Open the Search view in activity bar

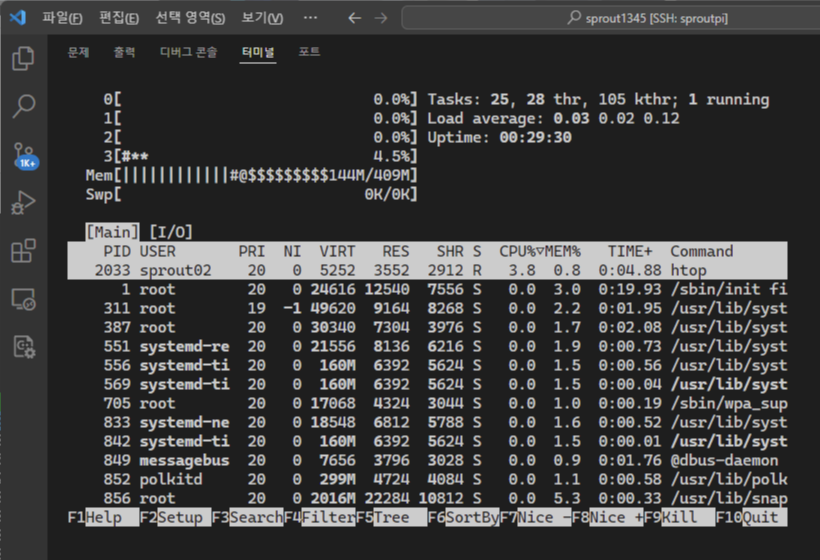coord(24,106)
